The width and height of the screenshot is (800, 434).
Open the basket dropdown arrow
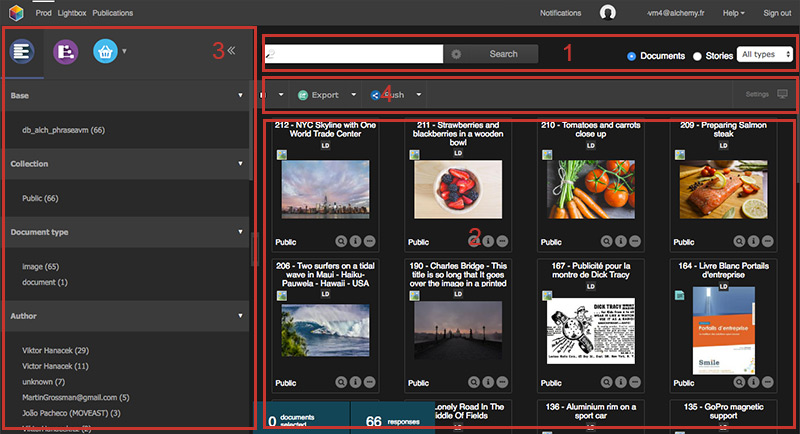[x=124, y=51]
